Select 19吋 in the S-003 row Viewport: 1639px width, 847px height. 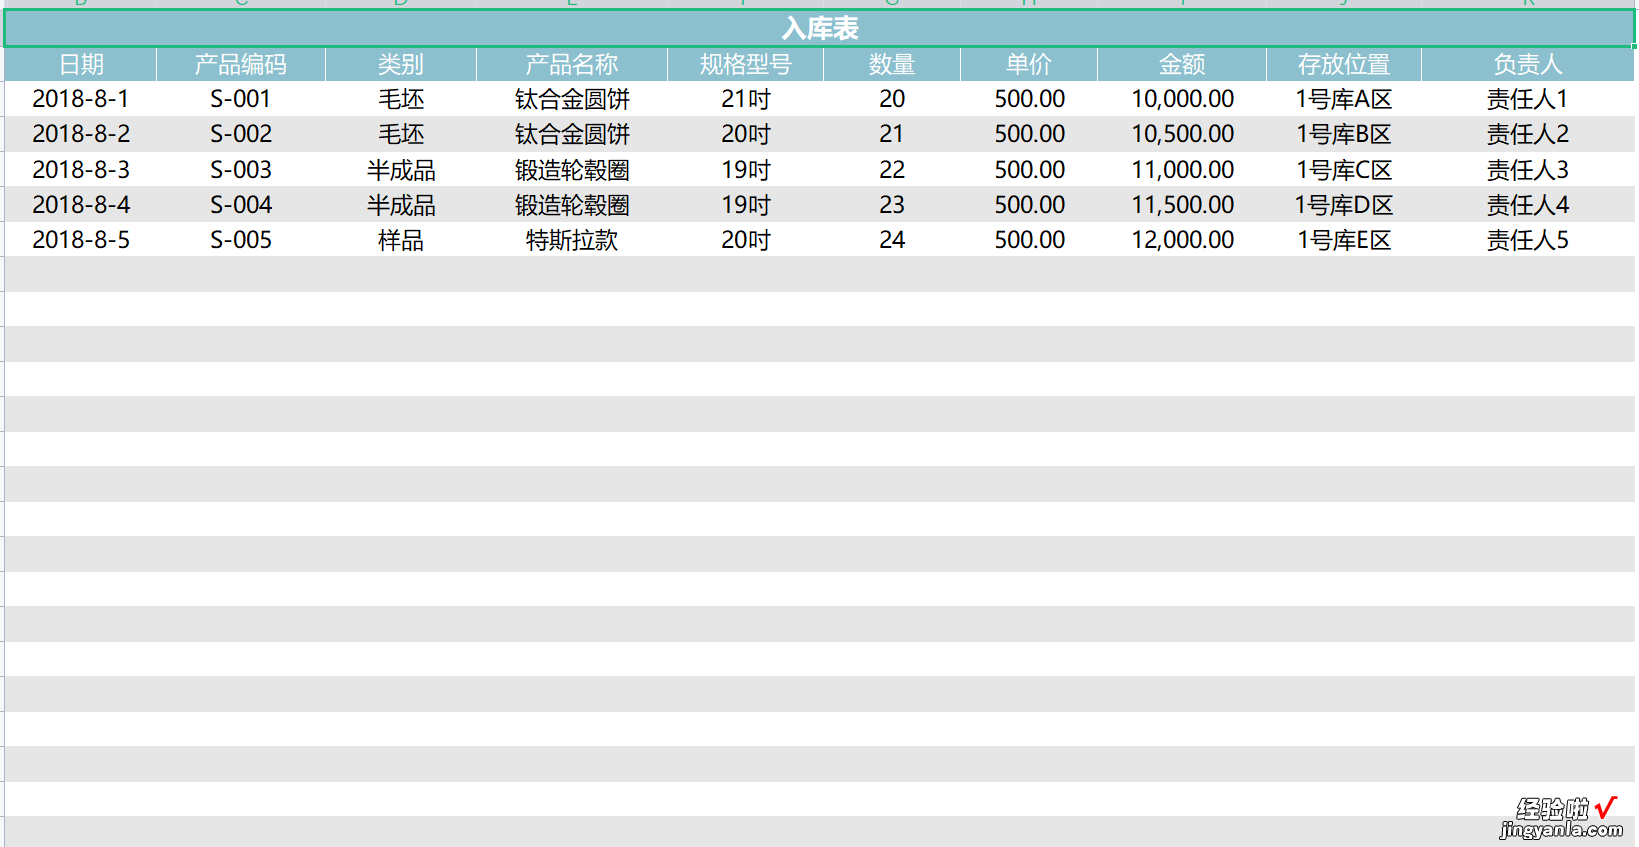click(x=746, y=169)
